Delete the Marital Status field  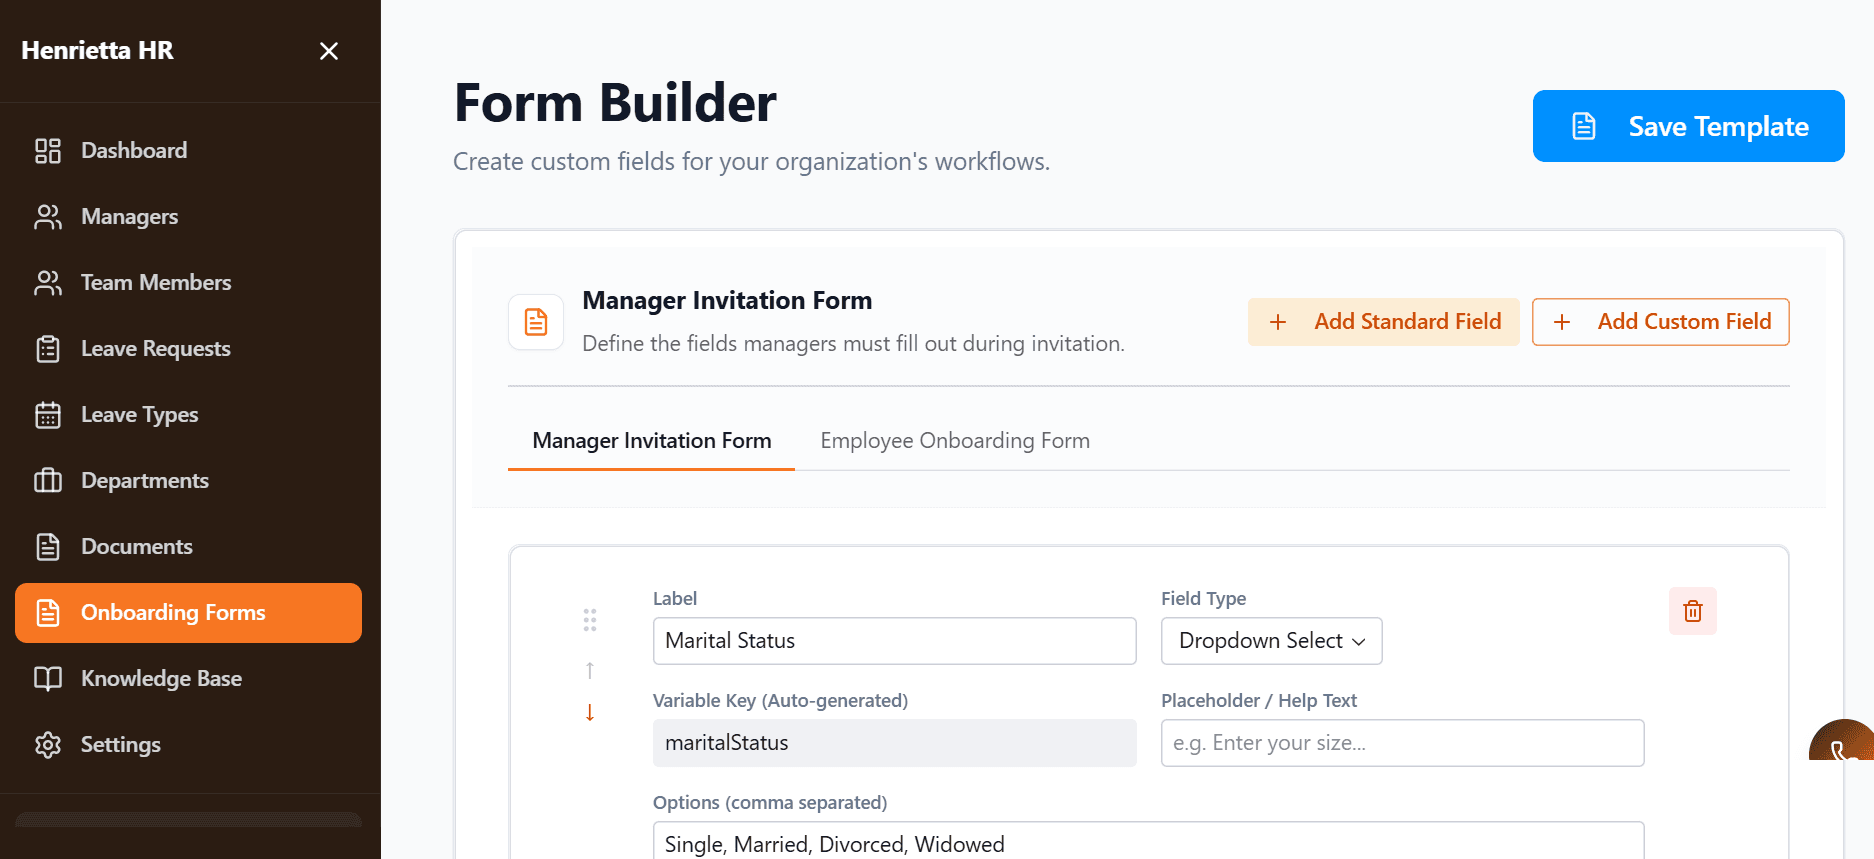point(1693,611)
